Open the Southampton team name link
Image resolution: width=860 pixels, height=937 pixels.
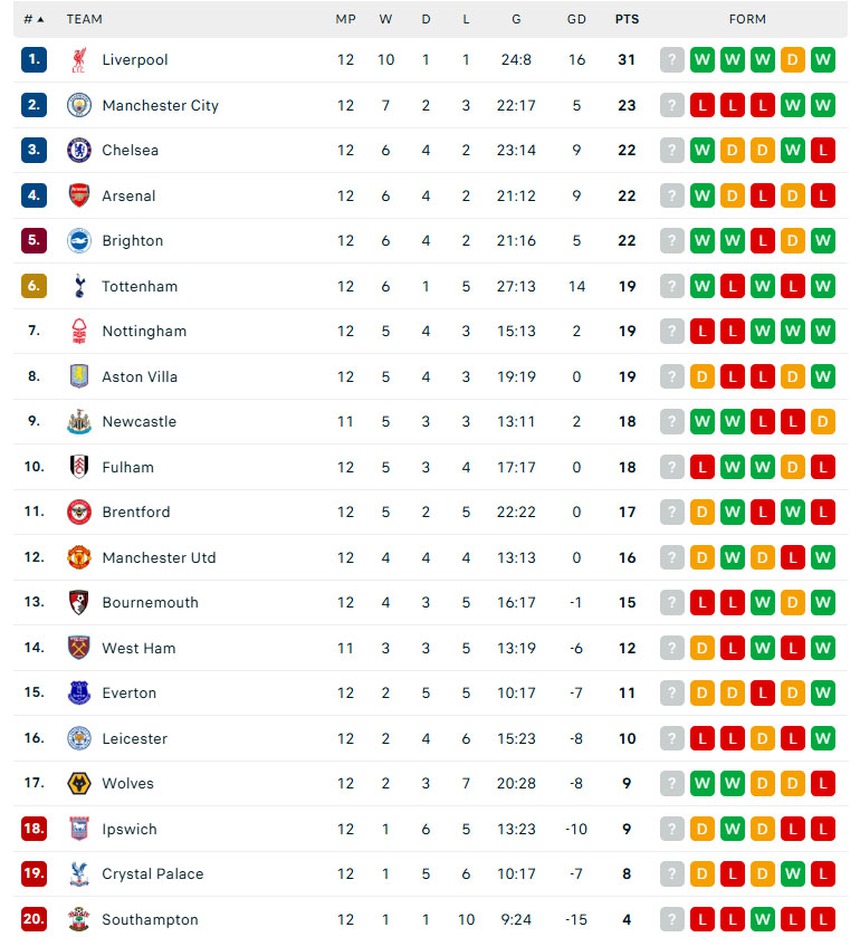tap(150, 920)
